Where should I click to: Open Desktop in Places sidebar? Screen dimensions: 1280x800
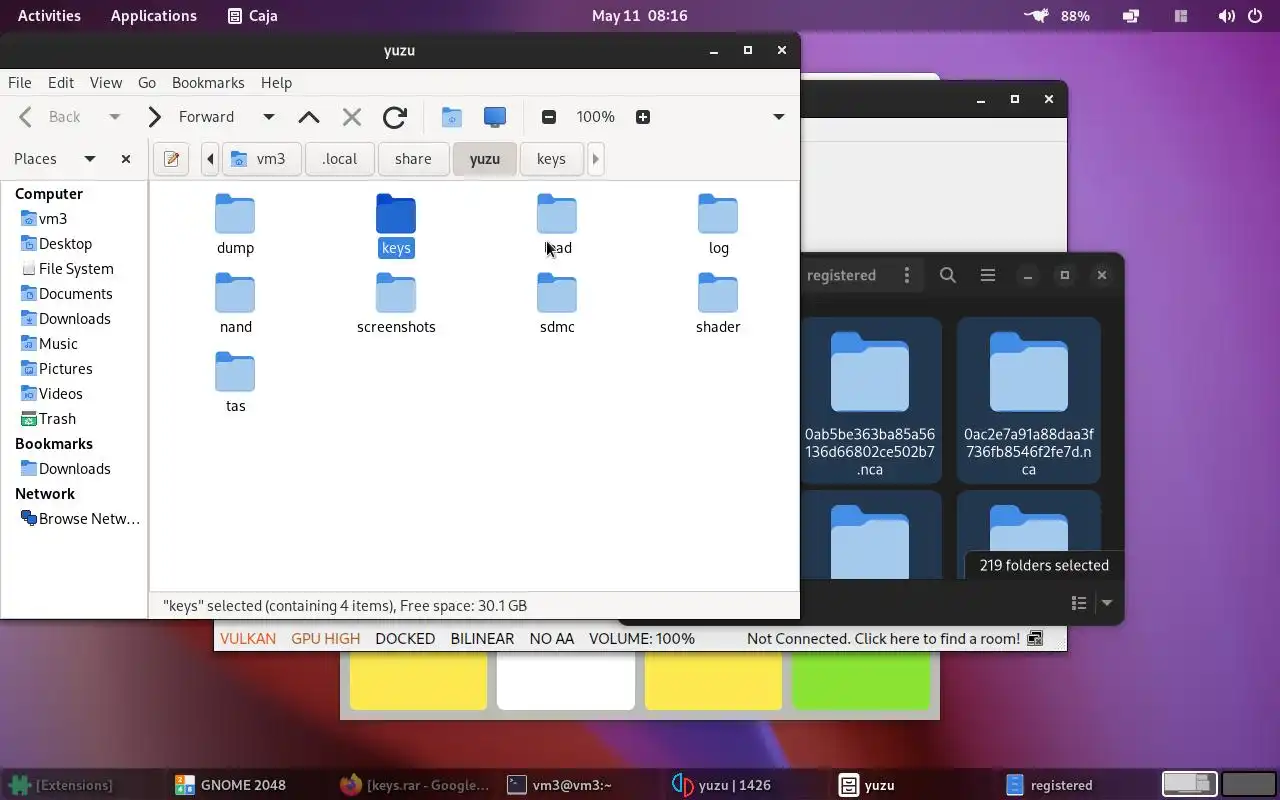(x=65, y=244)
